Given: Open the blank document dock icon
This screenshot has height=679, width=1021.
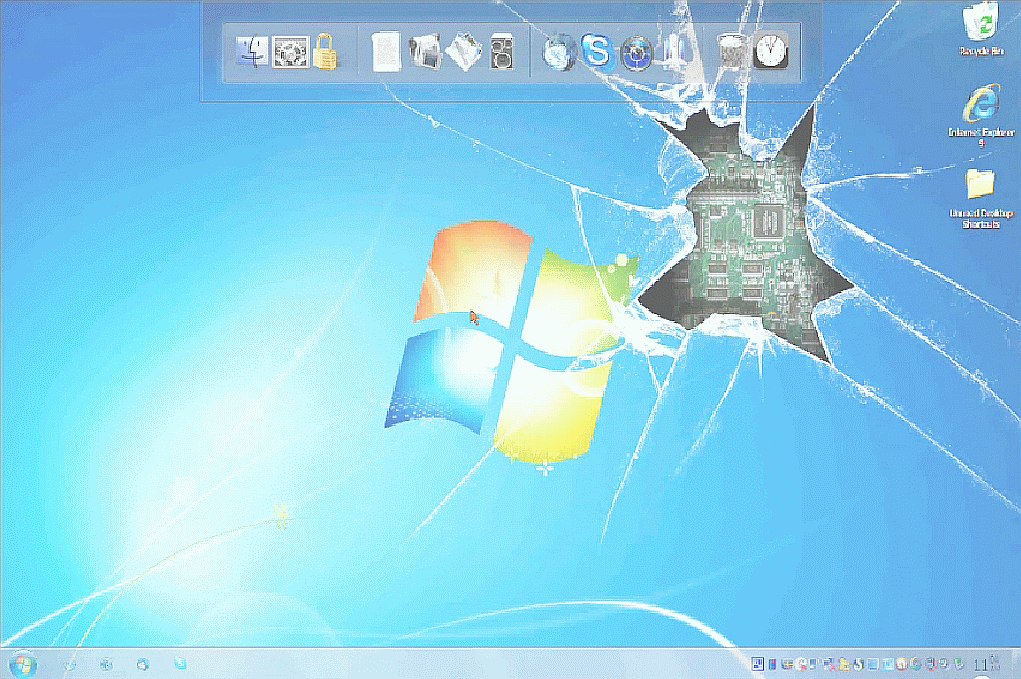Looking at the screenshot, I should (385, 52).
